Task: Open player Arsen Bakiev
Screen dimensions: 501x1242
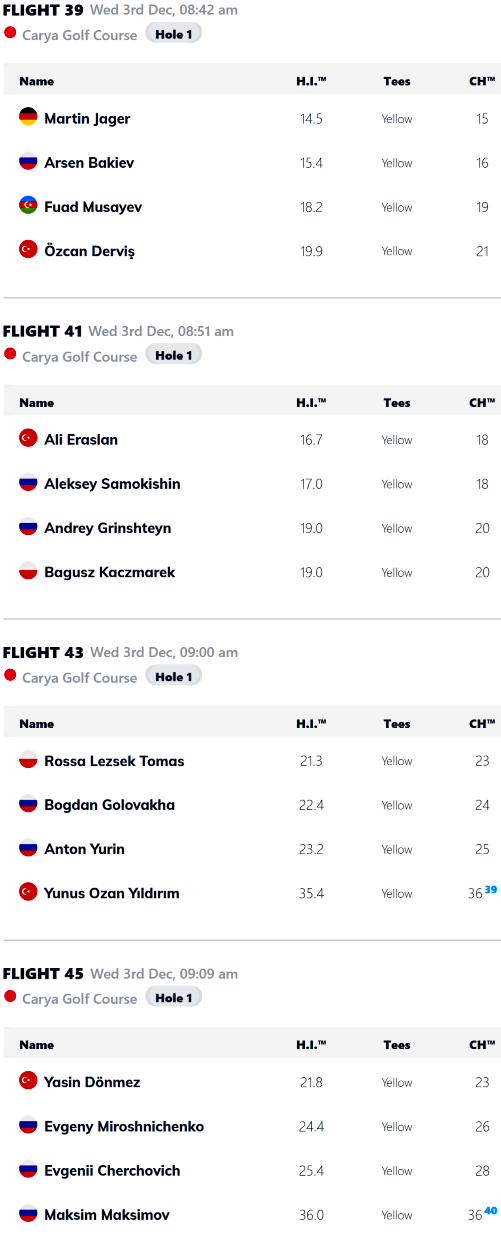Action: point(89,162)
